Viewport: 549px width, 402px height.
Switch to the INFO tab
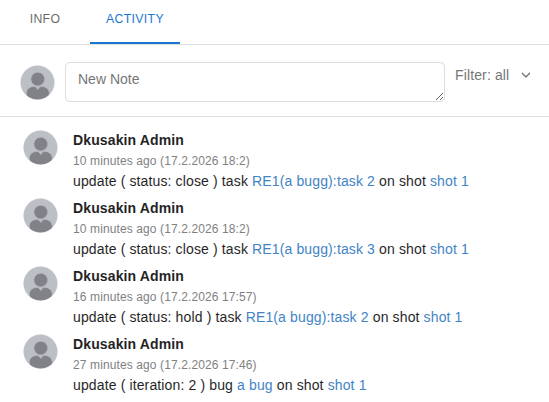(45, 19)
